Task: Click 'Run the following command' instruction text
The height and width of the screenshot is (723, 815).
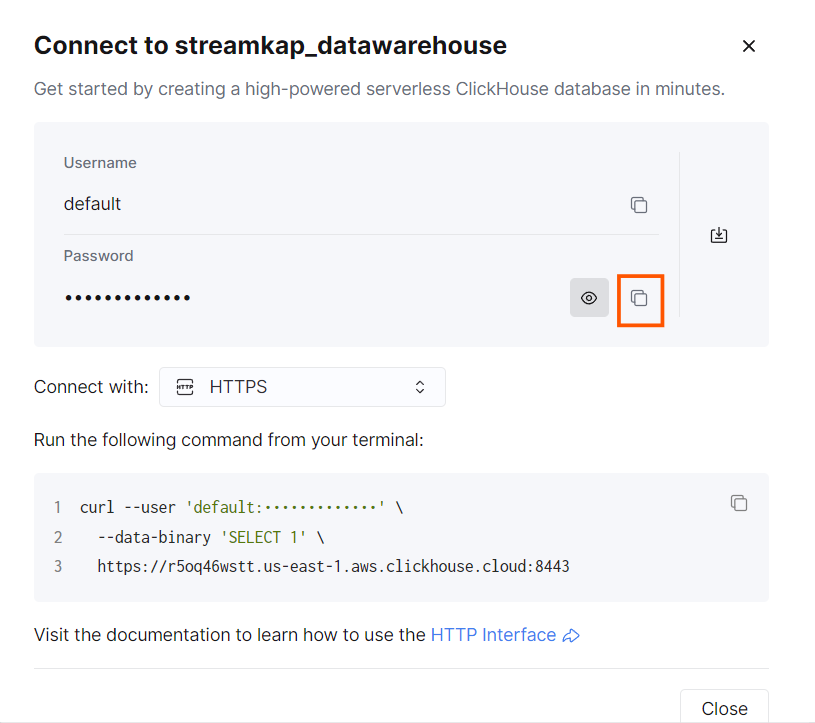Action: 229,440
